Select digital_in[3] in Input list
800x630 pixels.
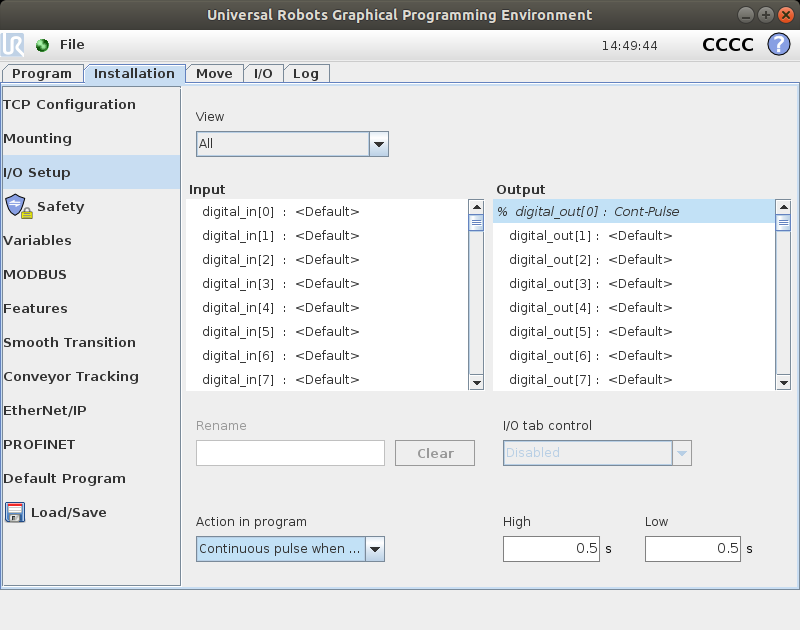pos(280,284)
